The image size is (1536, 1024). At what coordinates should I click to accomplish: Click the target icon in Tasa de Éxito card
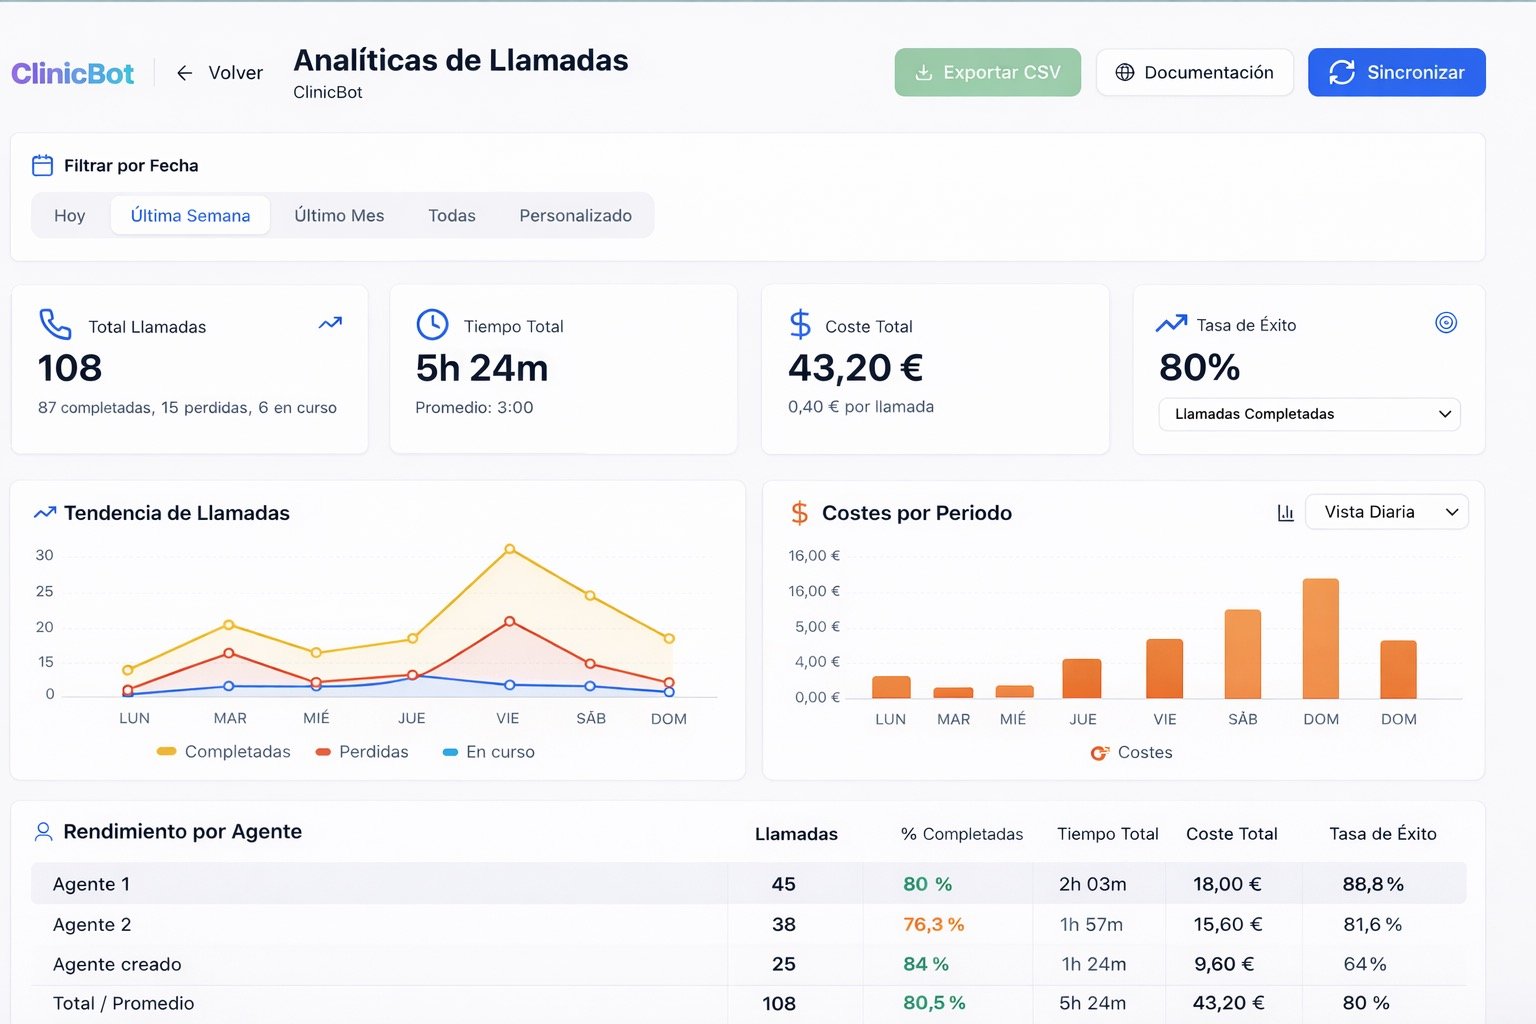[x=1445, y=323]
